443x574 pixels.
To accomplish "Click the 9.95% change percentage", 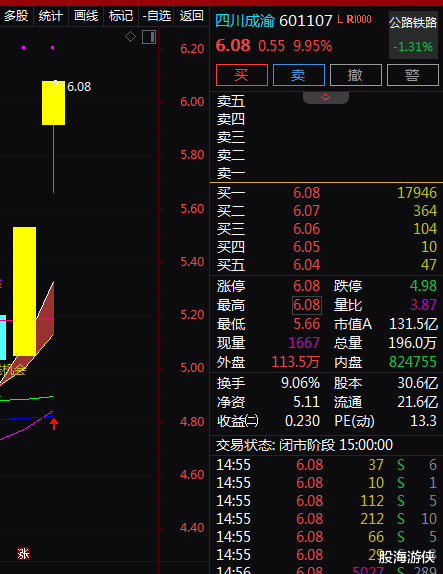I will (313, 46).
